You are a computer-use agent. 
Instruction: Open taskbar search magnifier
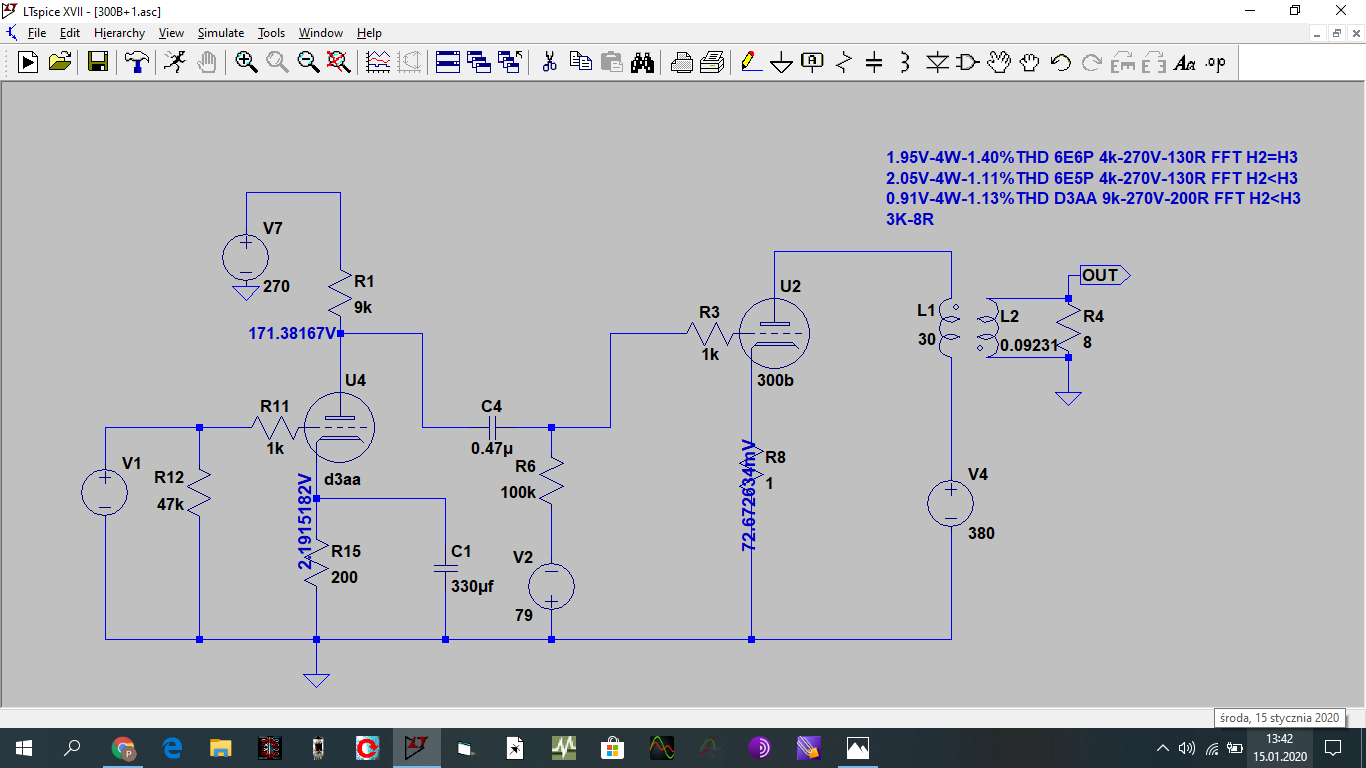(72, 747)
